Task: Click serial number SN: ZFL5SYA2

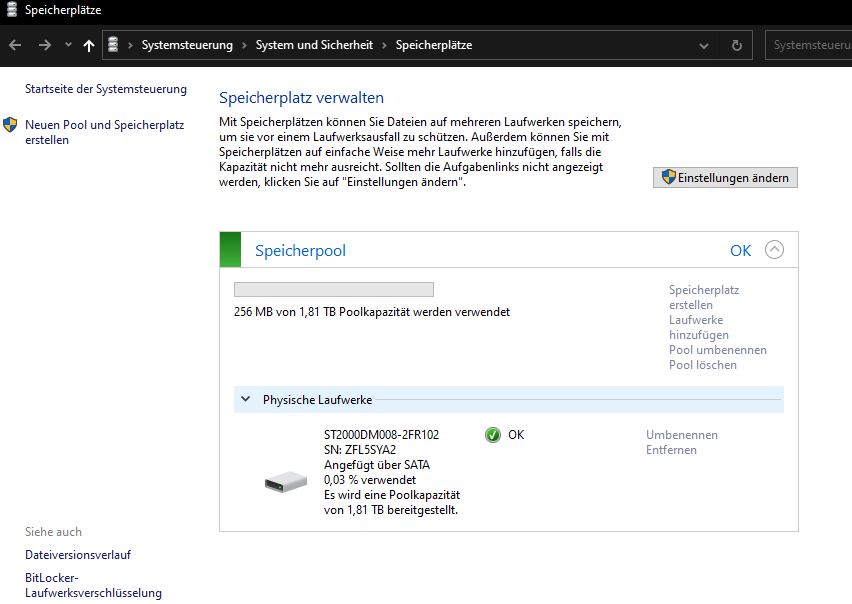Action: tap(360, 450)
